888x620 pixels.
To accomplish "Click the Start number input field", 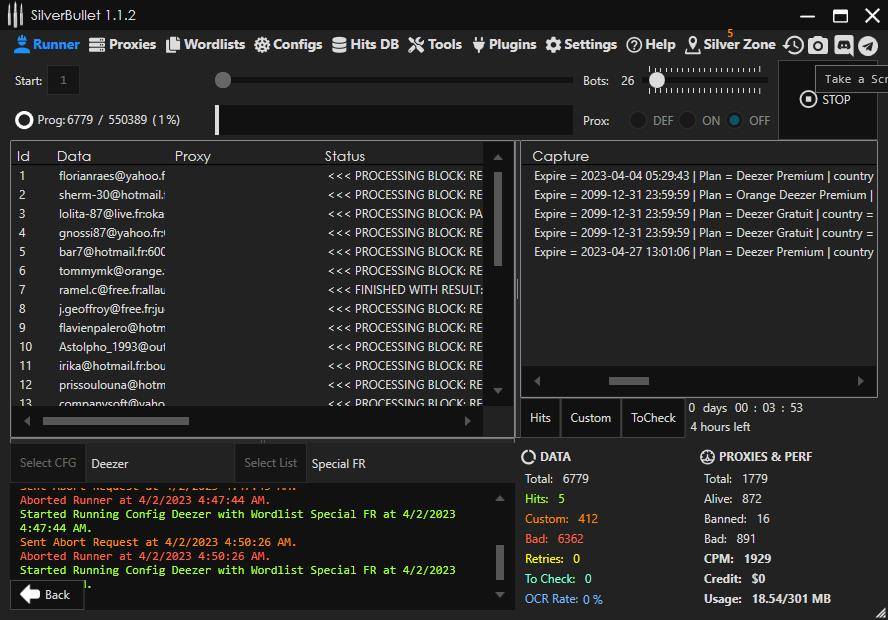I will click(63, 80).
